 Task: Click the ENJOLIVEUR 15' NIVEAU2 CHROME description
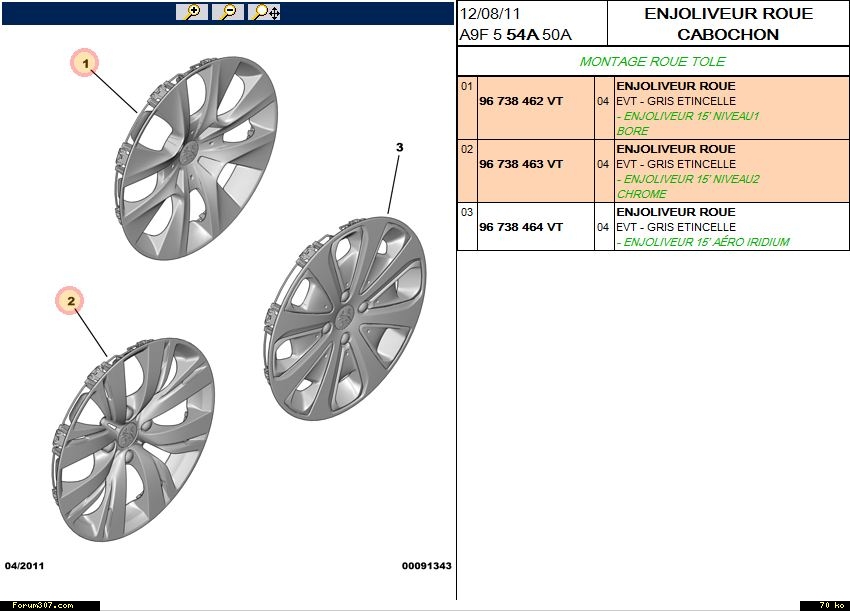(x=688, y=186)
